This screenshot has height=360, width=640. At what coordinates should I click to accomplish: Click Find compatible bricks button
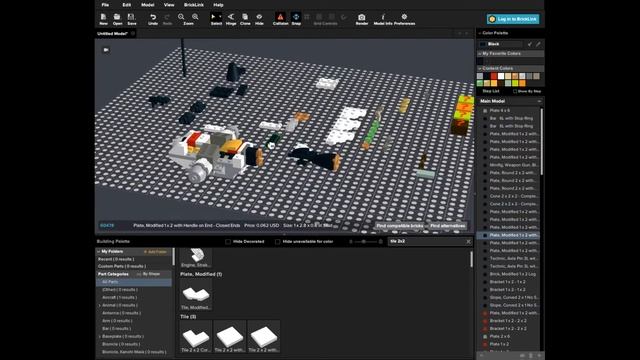click(x=400, y=226)
